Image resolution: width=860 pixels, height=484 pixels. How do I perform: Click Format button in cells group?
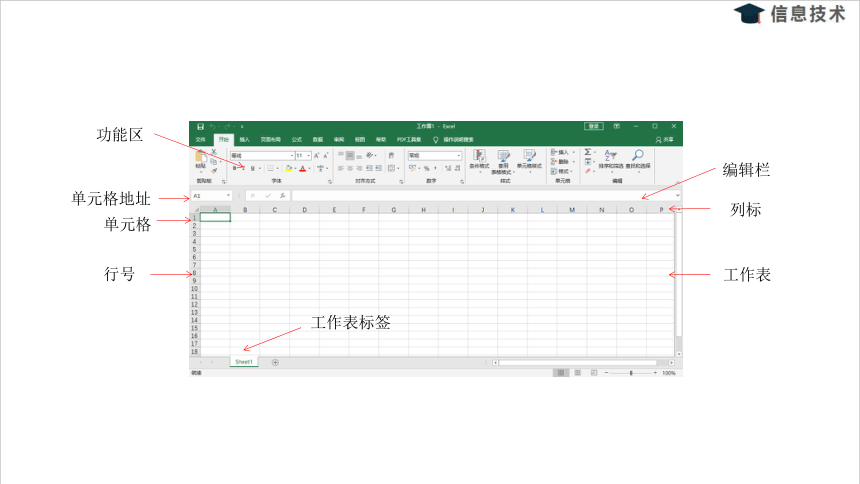coord(562,171)
